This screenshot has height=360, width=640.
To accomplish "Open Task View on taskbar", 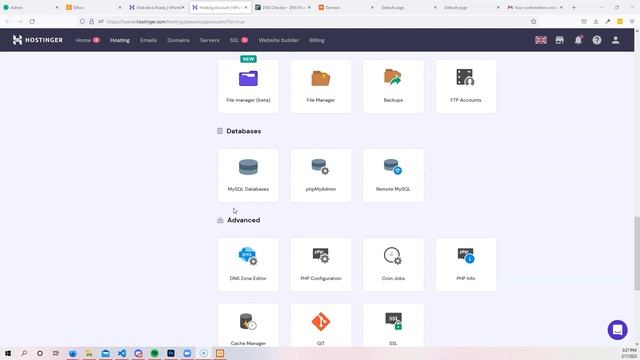I will pyautogui.click(x=56, y=353).
